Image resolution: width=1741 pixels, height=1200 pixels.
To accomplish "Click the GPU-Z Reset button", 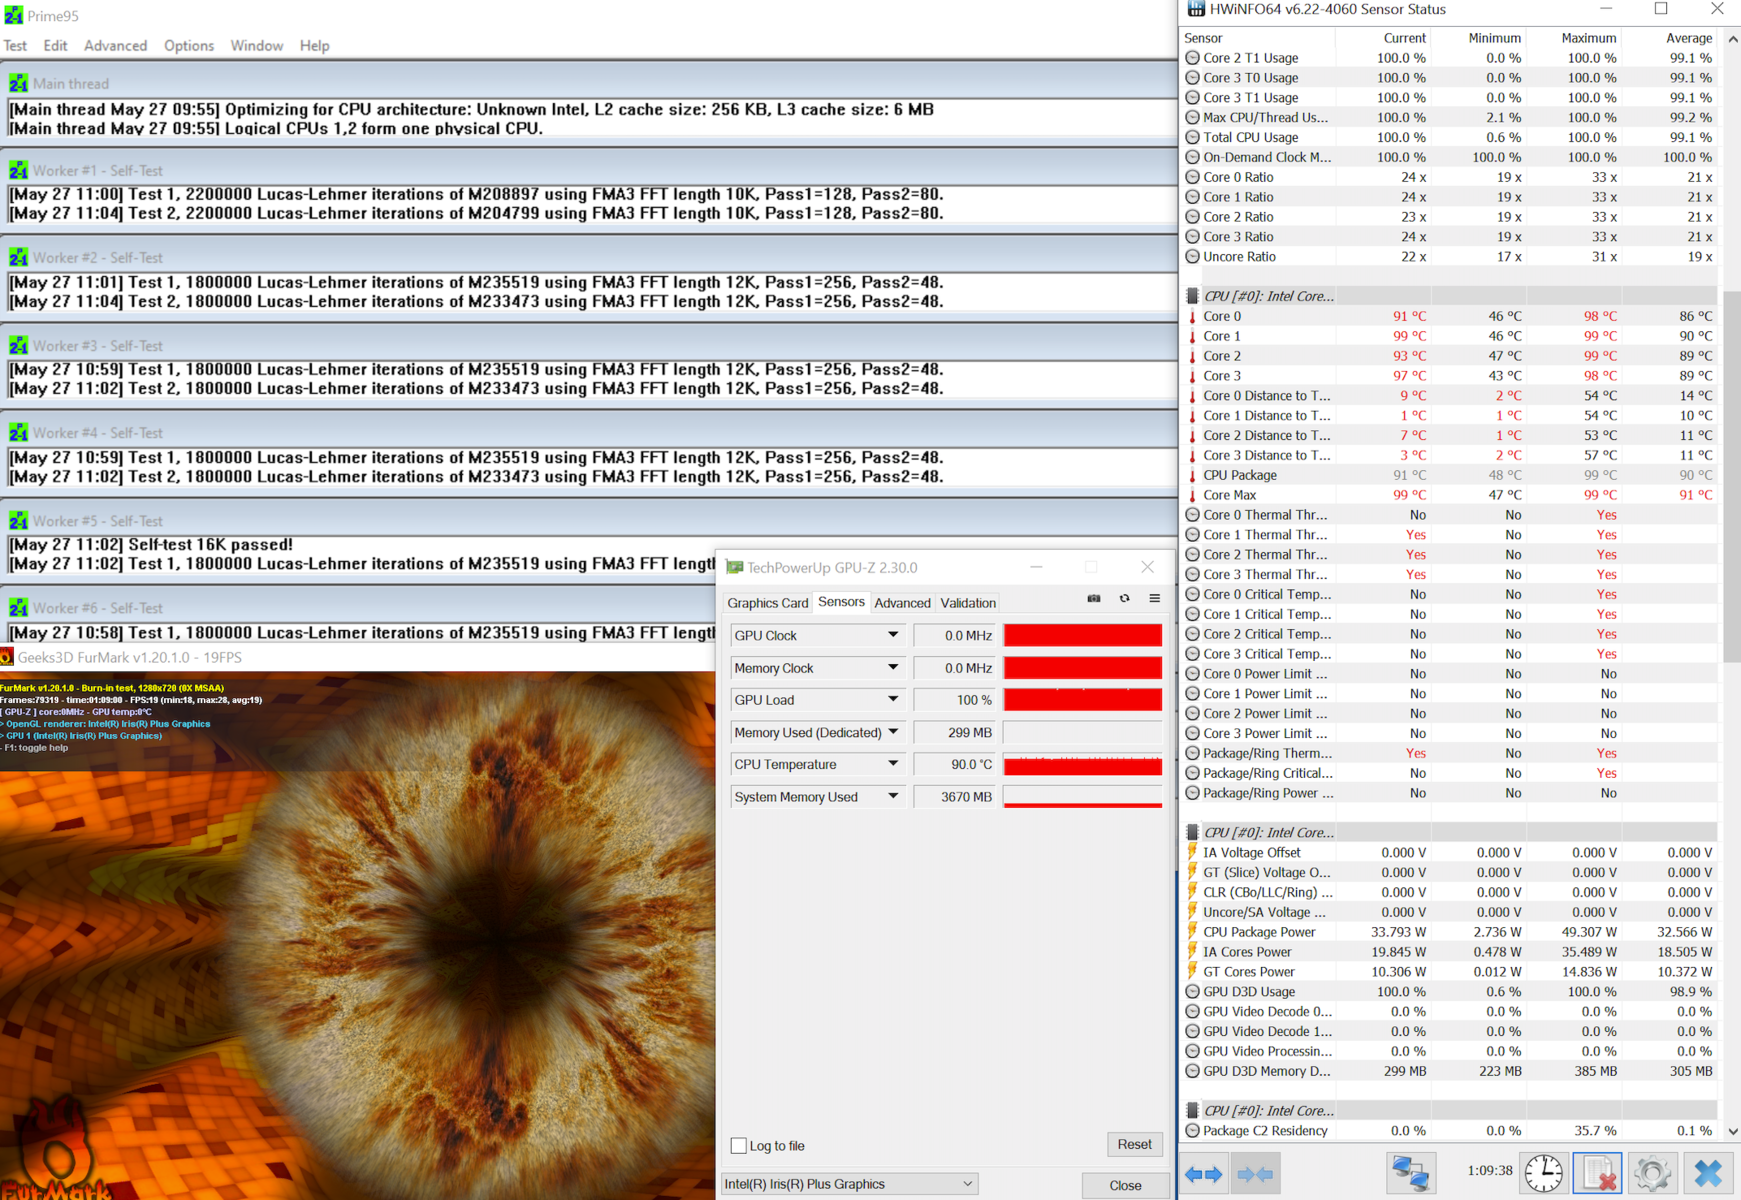I will click(x=1134, y=1144).
